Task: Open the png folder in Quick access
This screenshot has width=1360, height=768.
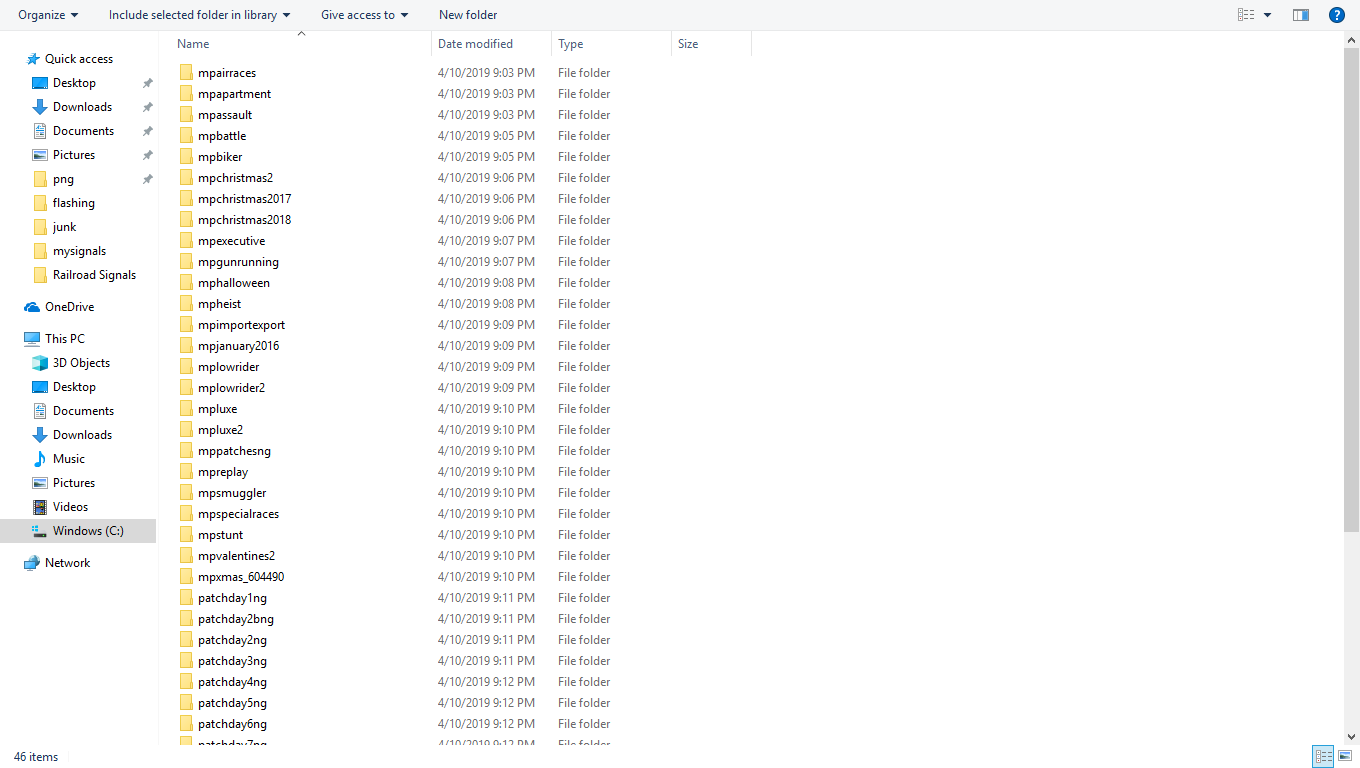Action: point(63,179)
